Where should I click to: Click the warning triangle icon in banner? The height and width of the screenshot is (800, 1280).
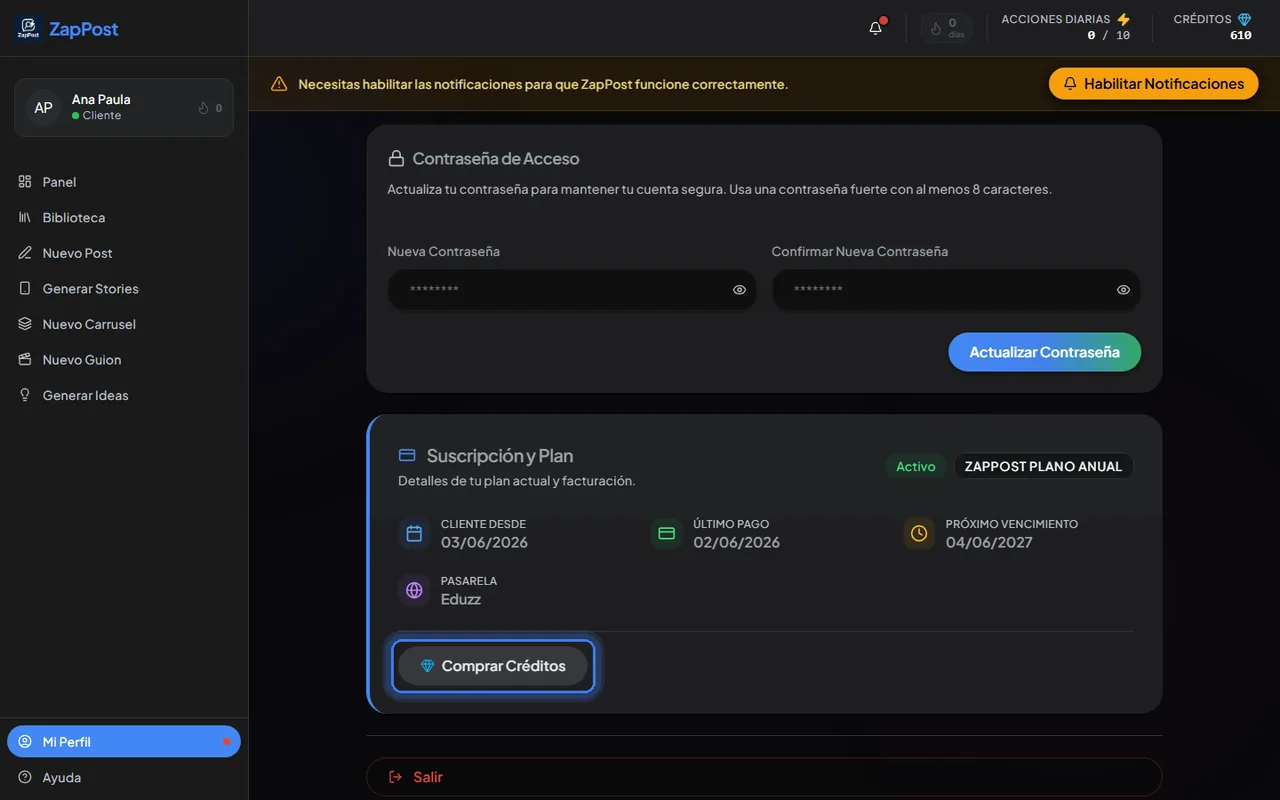coord(279,84)
